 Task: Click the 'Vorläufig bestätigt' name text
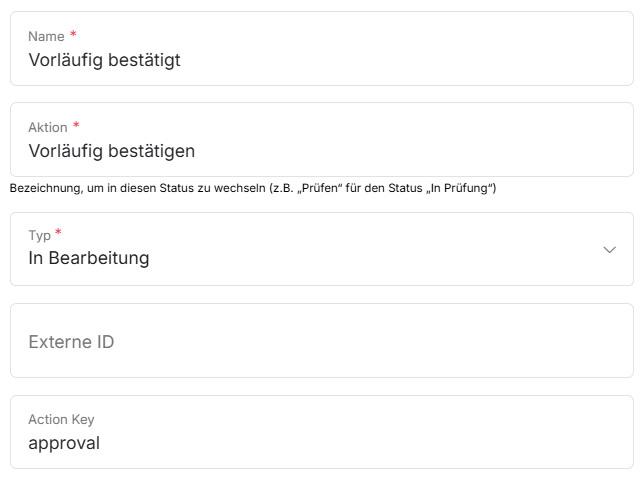click(104, 59)
